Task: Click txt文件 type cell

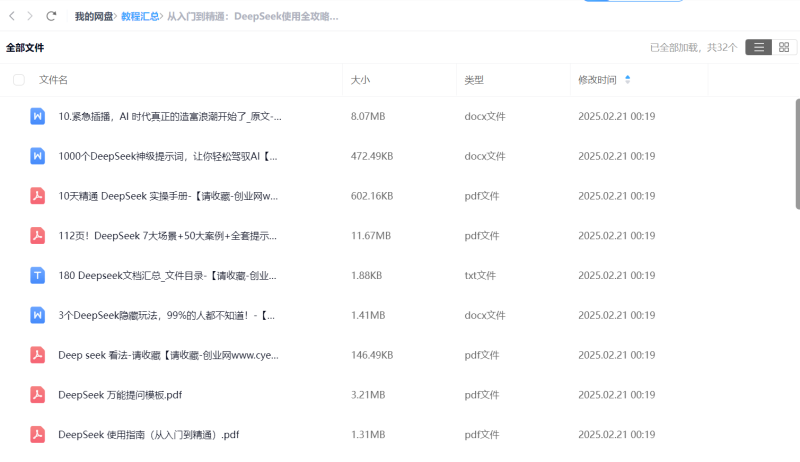Action: click(480, 275)
